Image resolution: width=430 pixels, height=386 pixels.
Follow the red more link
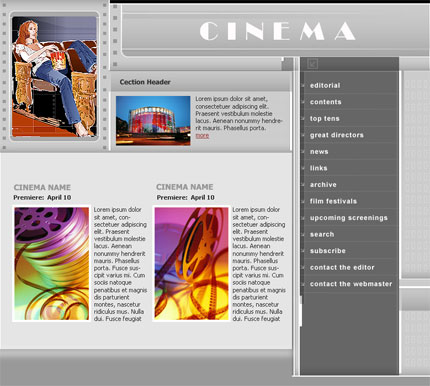(x=202, y=135)
